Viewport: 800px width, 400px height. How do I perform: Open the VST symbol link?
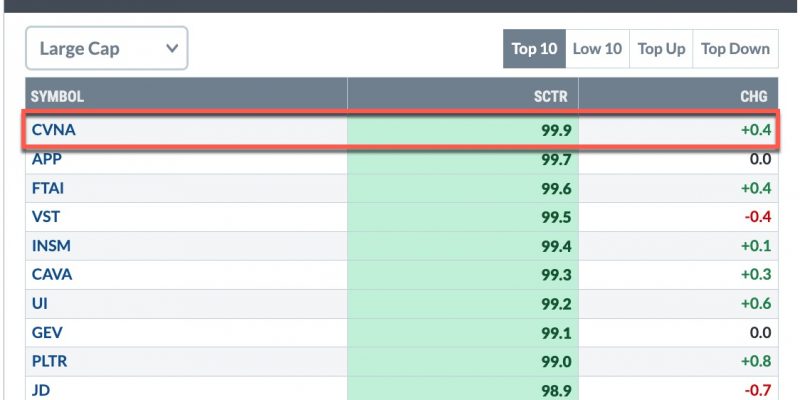coord(45,217)
